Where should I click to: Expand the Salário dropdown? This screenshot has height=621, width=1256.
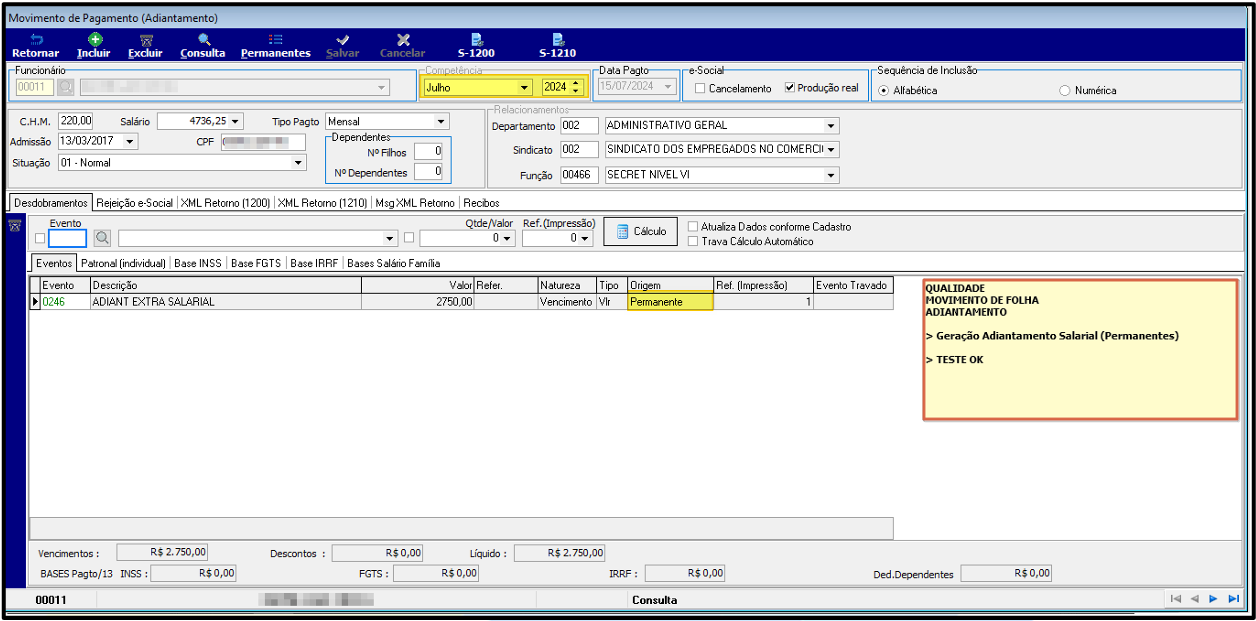pyautogui.click(x=236, y=121)
